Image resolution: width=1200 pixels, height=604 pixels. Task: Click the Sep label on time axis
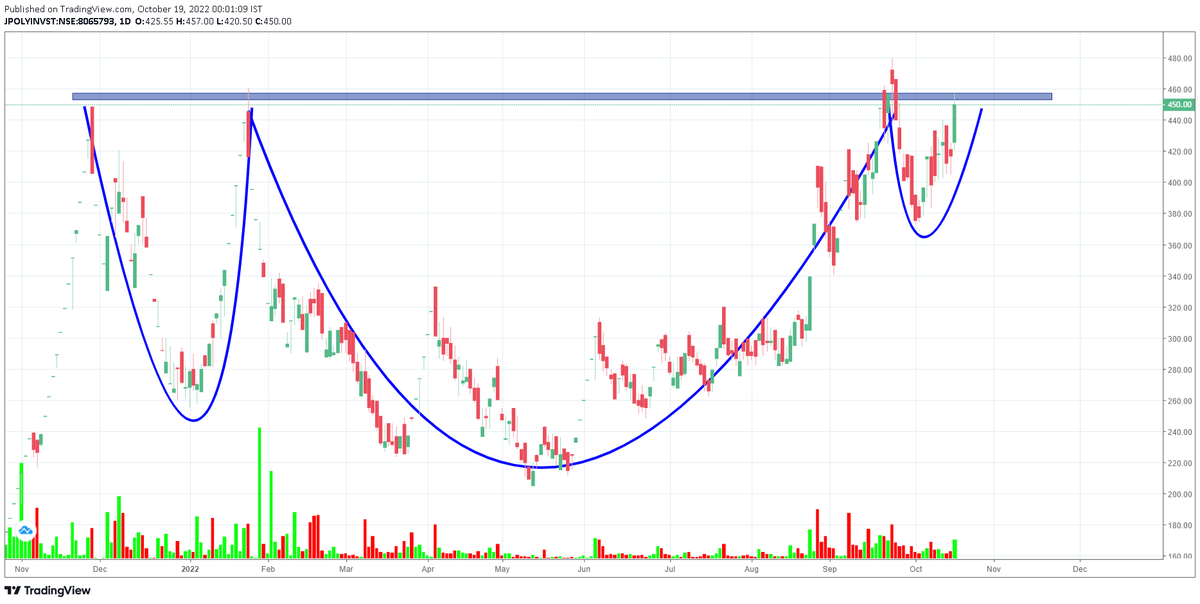(x=829, y=568)
